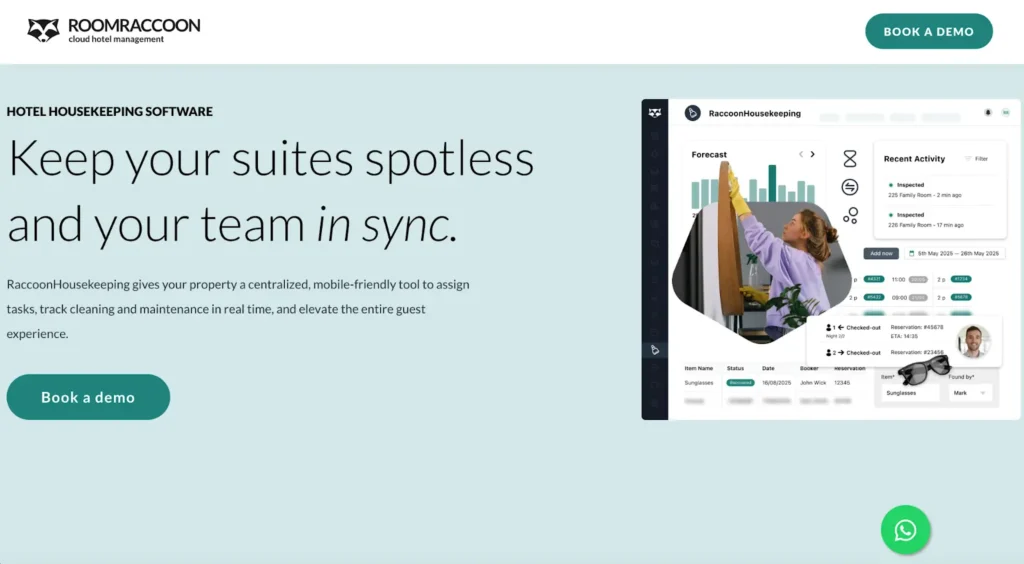
Task: Click '225 Family Room - 2 min ago' entry
Action: coord(925,195)
